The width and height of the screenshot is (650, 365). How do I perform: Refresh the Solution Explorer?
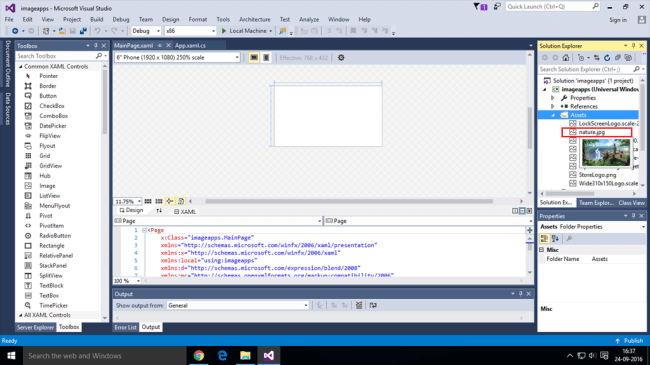click(607, 58)
